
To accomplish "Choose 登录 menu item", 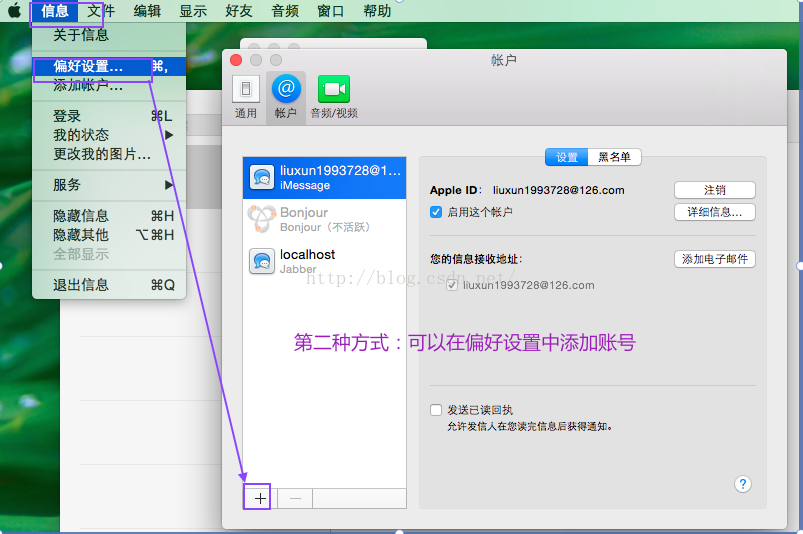I will pos(109,116).
